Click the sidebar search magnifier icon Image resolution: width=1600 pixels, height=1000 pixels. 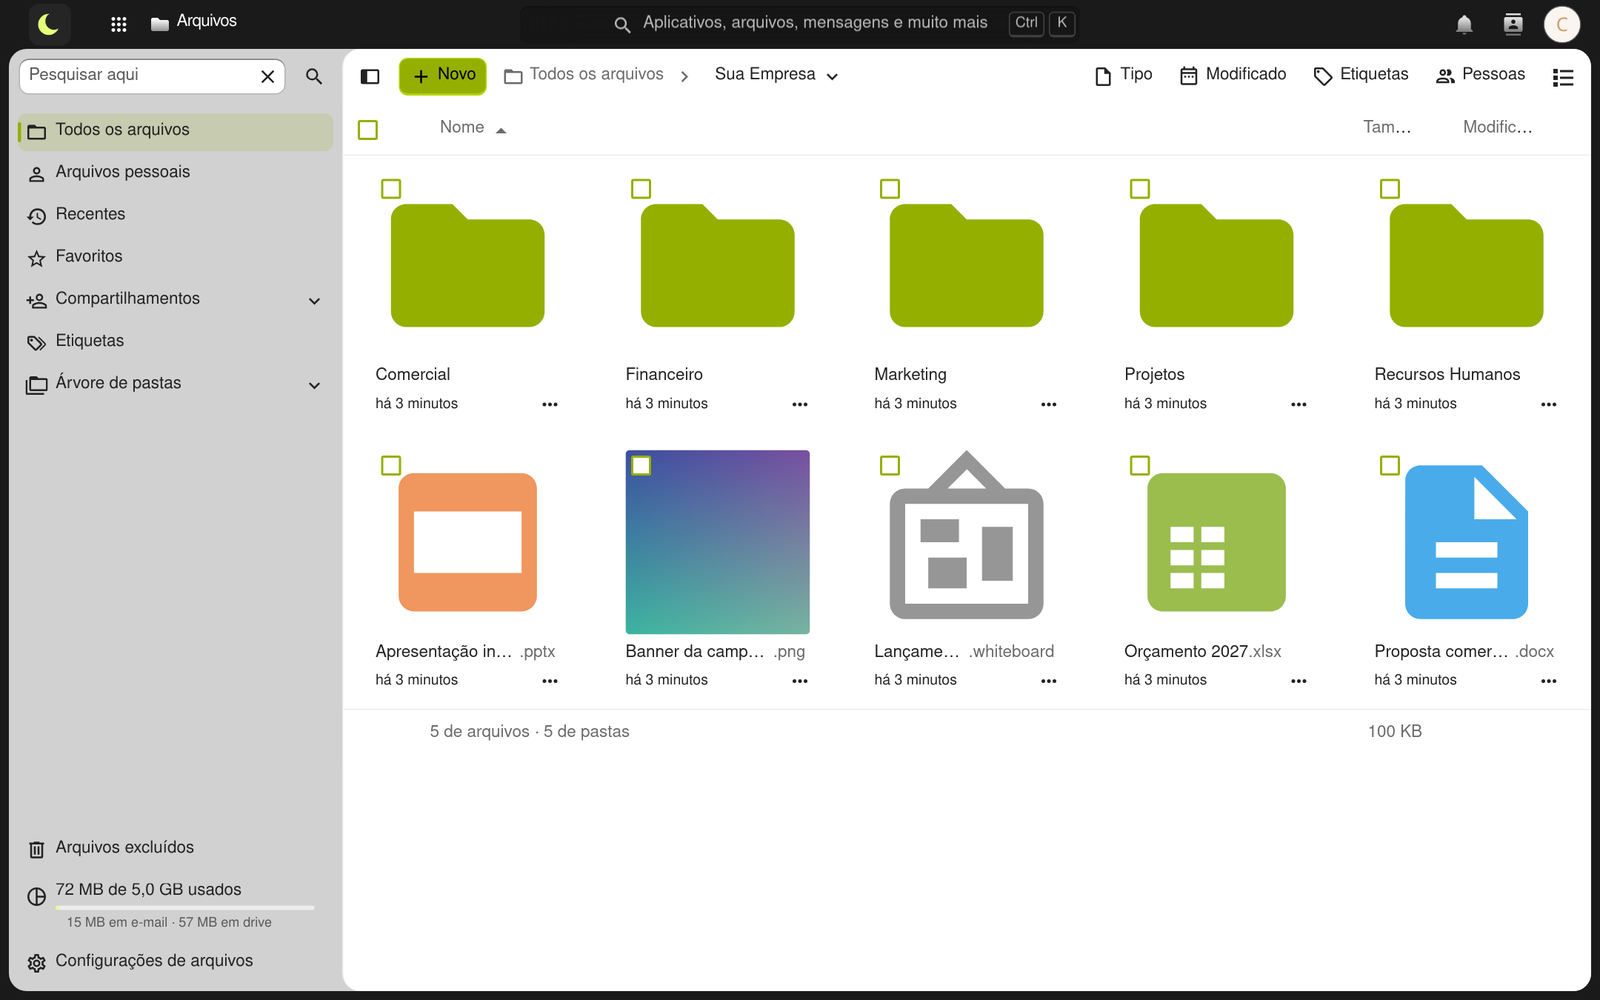(314, 76)
